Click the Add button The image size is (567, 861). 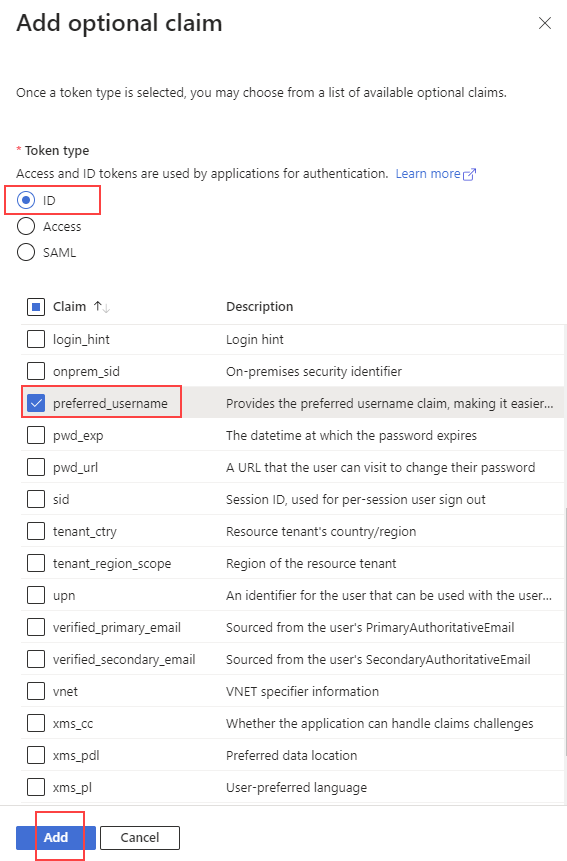pos(56,837)
